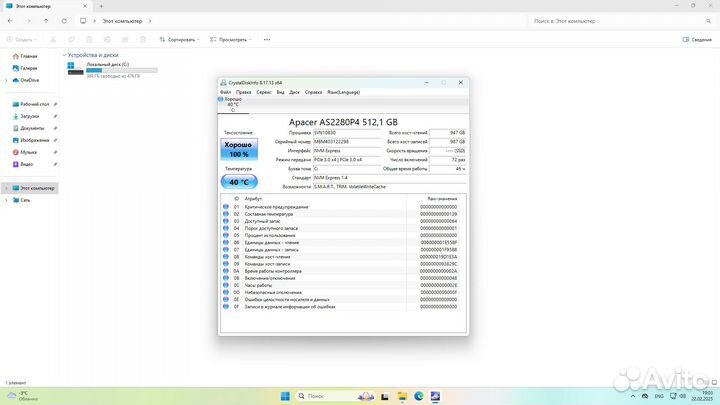Select the disk tab 'Хорошо 40 °C C:'
Screen dimensions: 720x405
coord(233,104)
